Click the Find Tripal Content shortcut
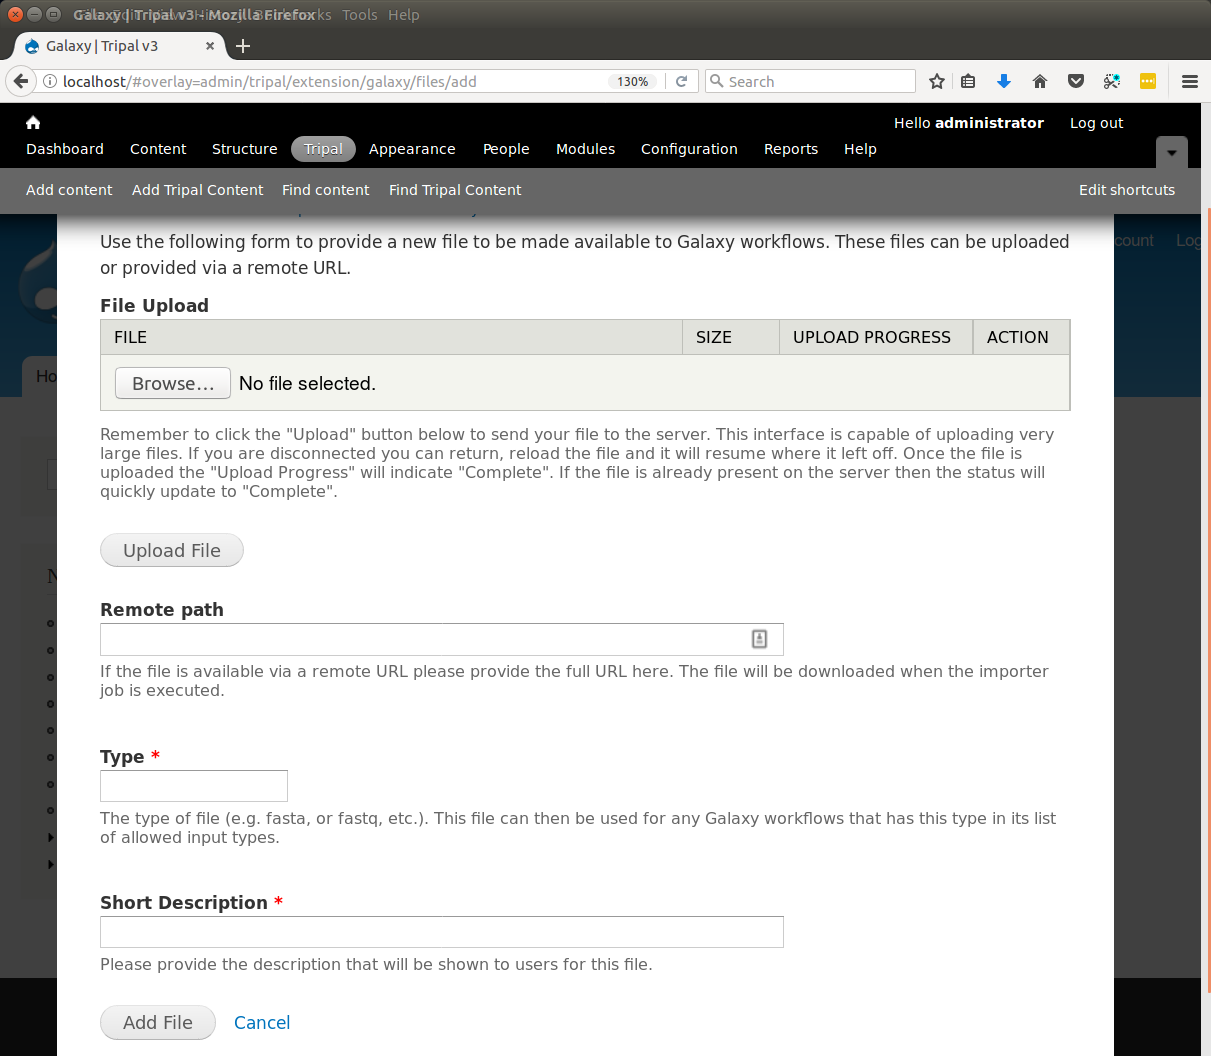Screen dimensions: 1211x1056 tap(455, 190)
